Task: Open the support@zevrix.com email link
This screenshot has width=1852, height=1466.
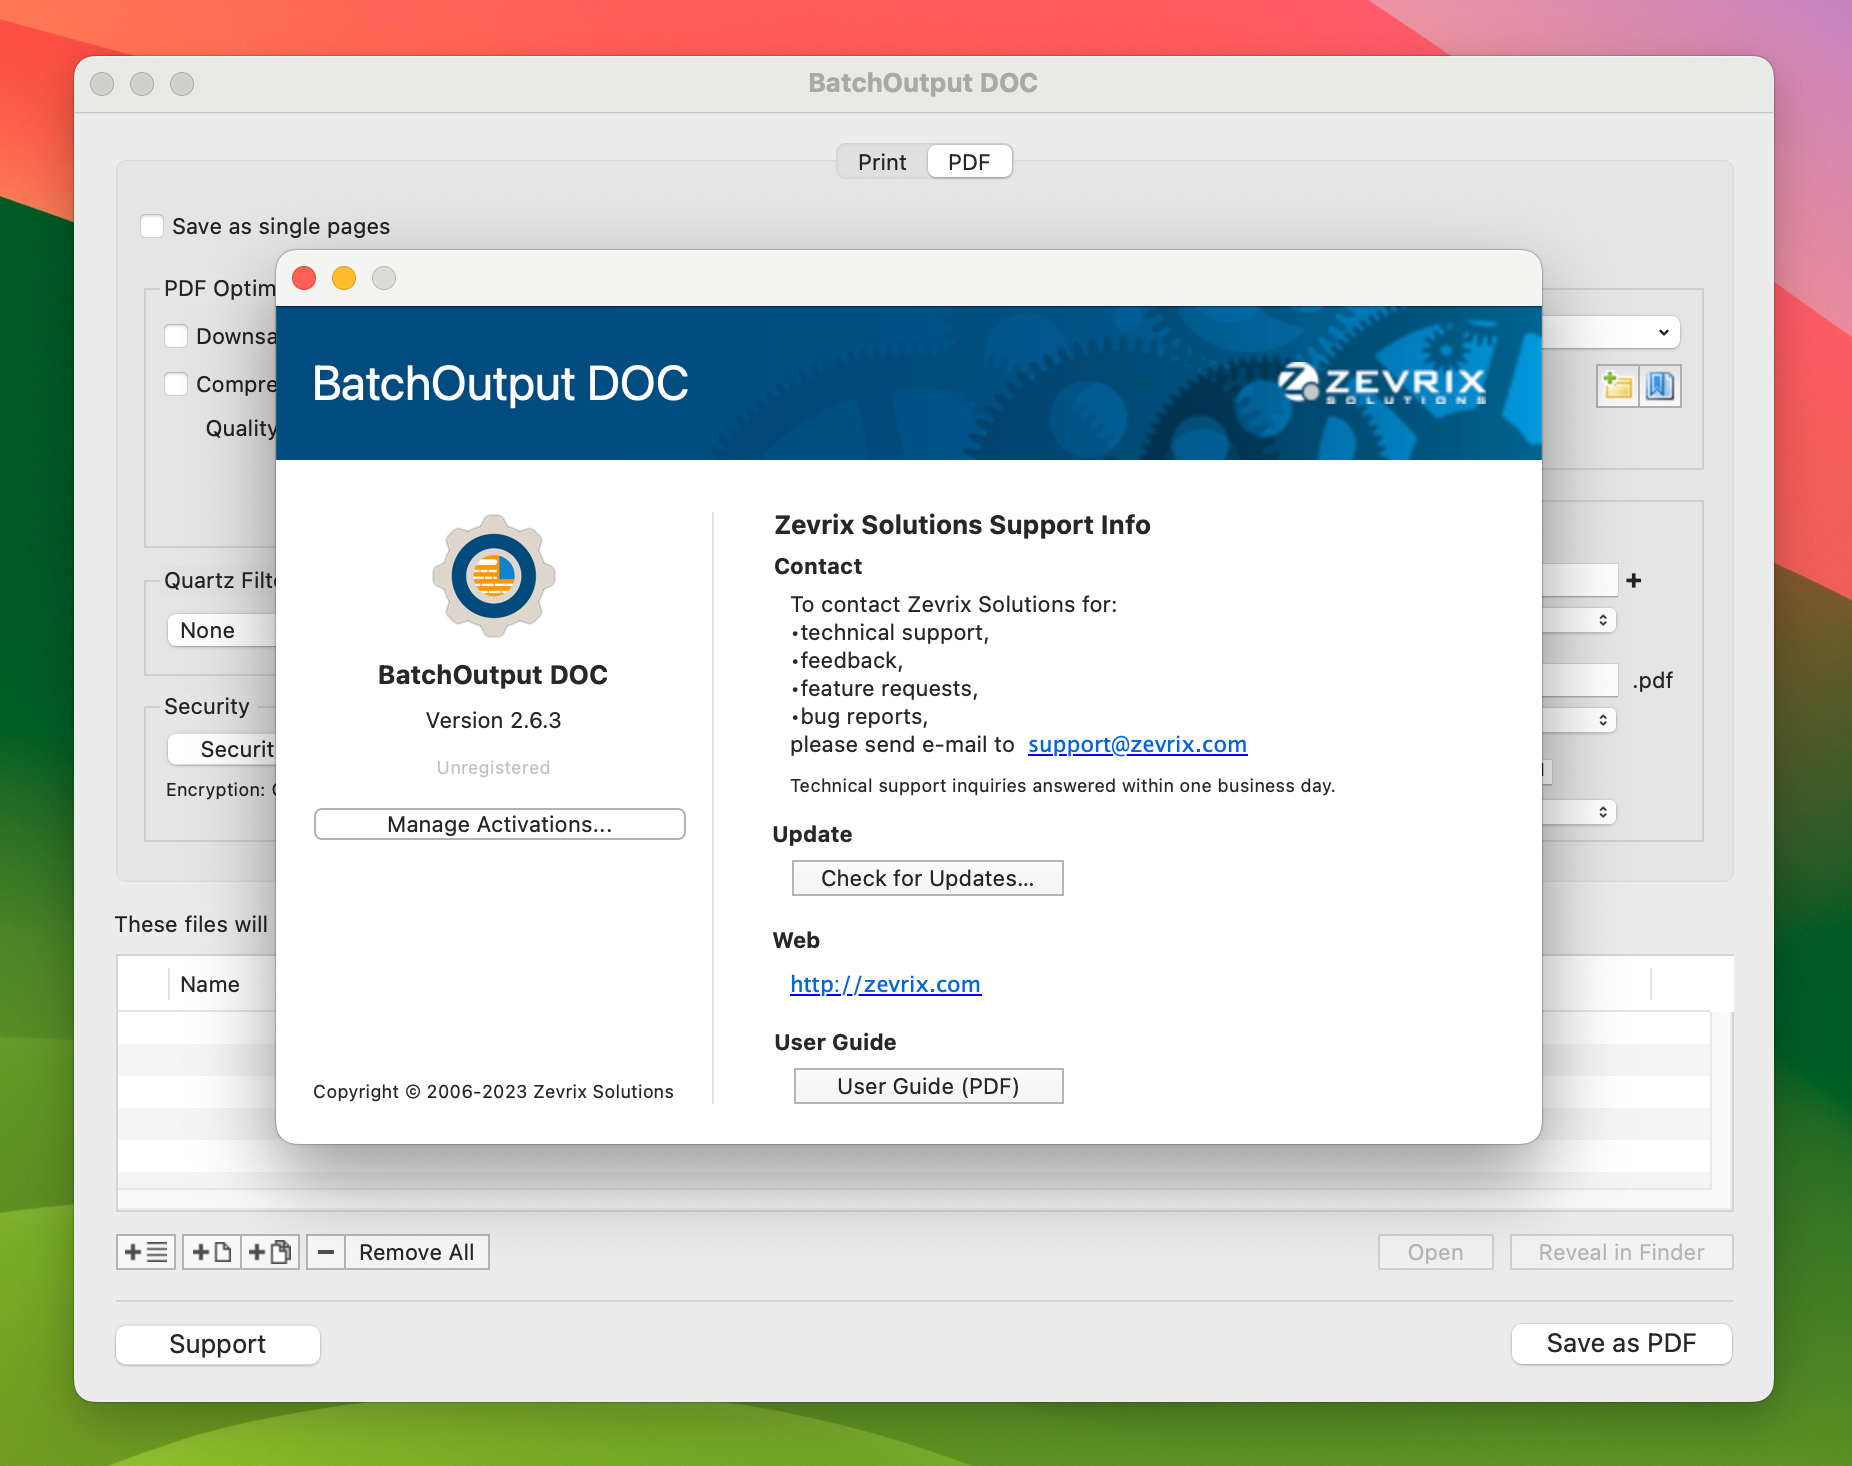Action: 1136,744
